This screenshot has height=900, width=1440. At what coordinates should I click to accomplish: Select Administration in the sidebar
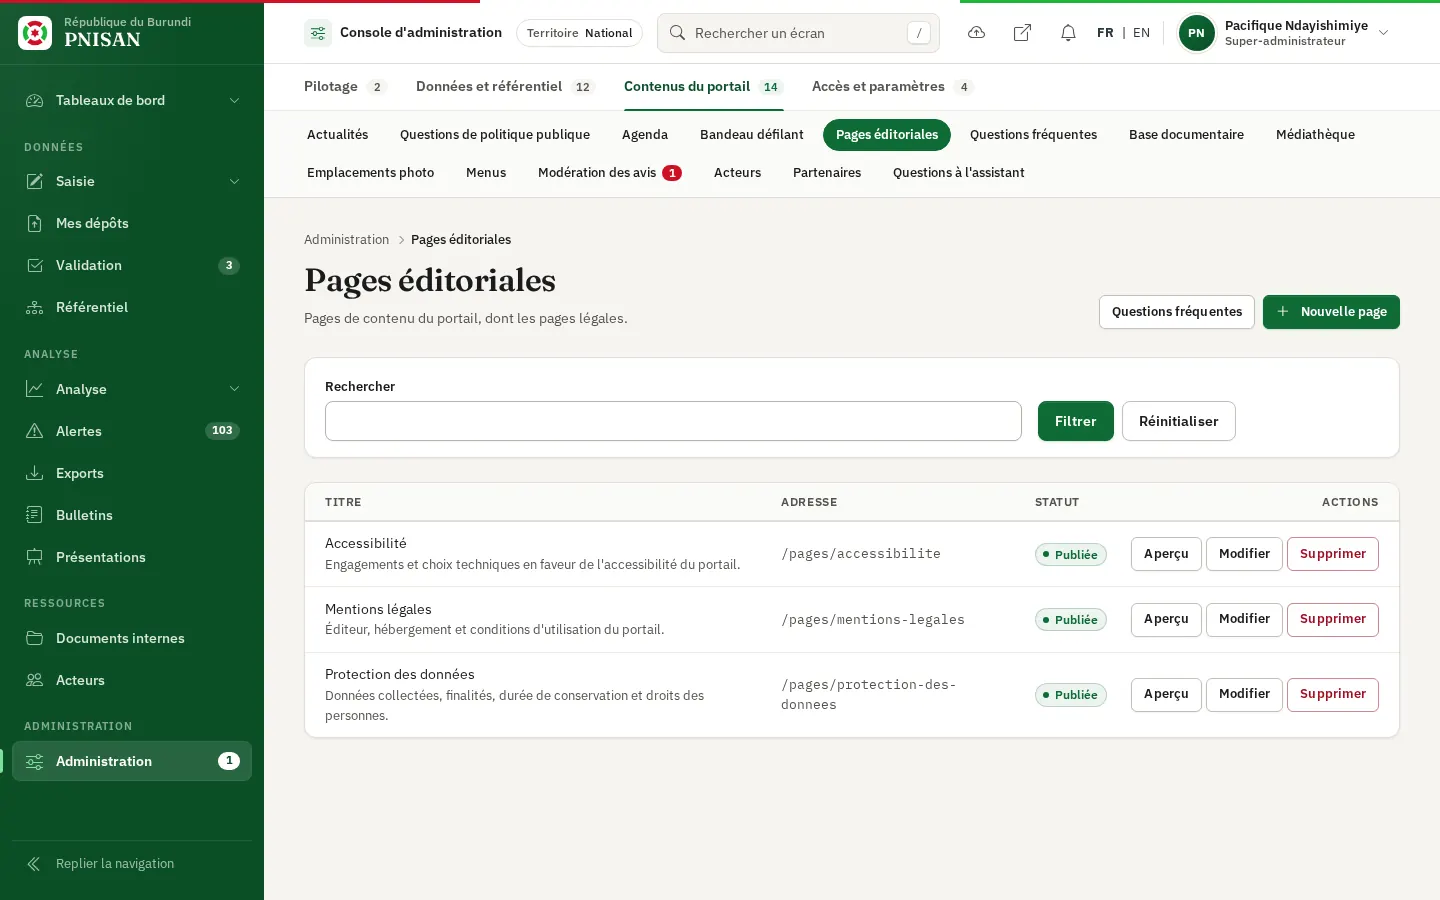point(132,761)
